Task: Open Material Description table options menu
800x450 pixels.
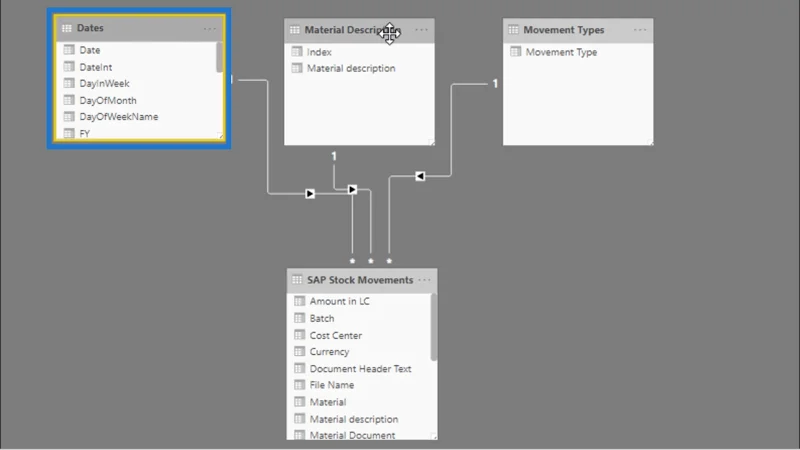Action: [421, 30]
